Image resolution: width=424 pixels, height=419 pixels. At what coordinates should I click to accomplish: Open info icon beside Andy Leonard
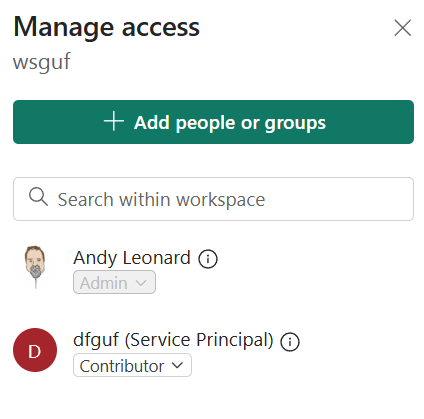tap(208, 259)
